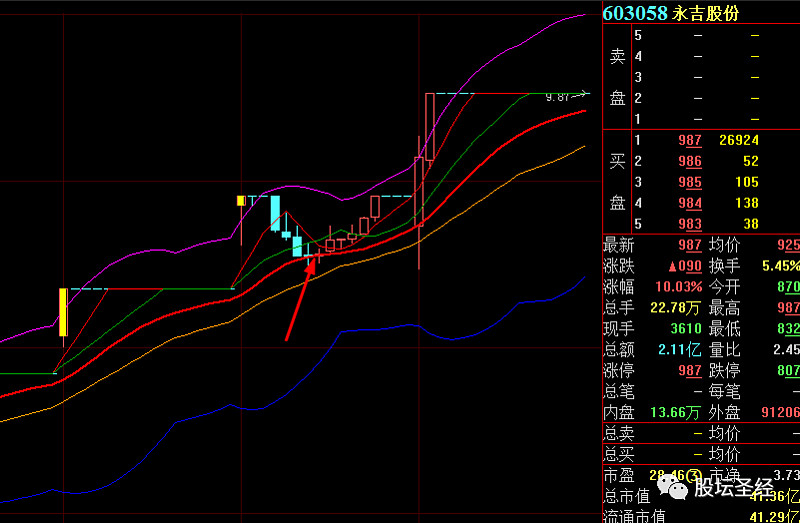Click the 每笔 label

pyautogui.click(x=724, y=391)
